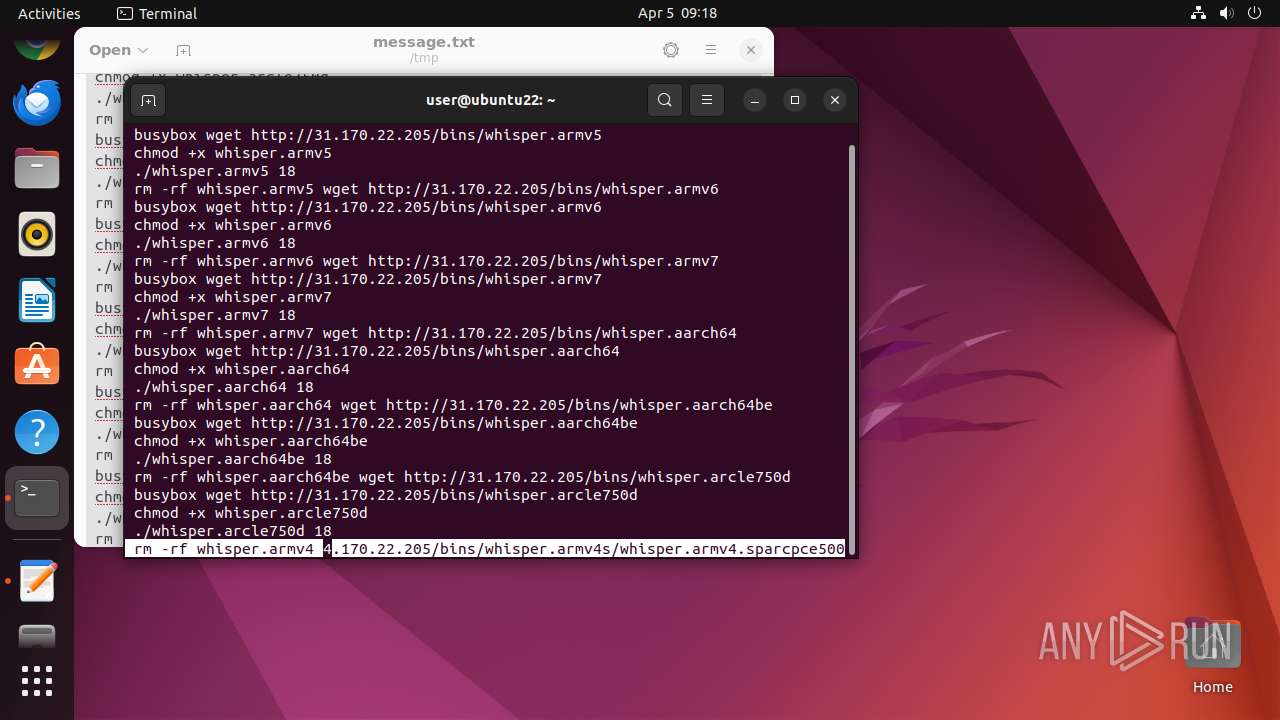Open the text editor Open dropdown
Viewport: 1280px width, 720px height.
(x=118, y=50)
